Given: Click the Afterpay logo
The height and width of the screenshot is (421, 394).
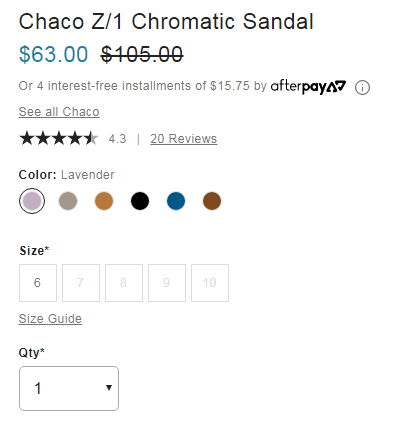Looking at the screenshot, I should (308, 87).
